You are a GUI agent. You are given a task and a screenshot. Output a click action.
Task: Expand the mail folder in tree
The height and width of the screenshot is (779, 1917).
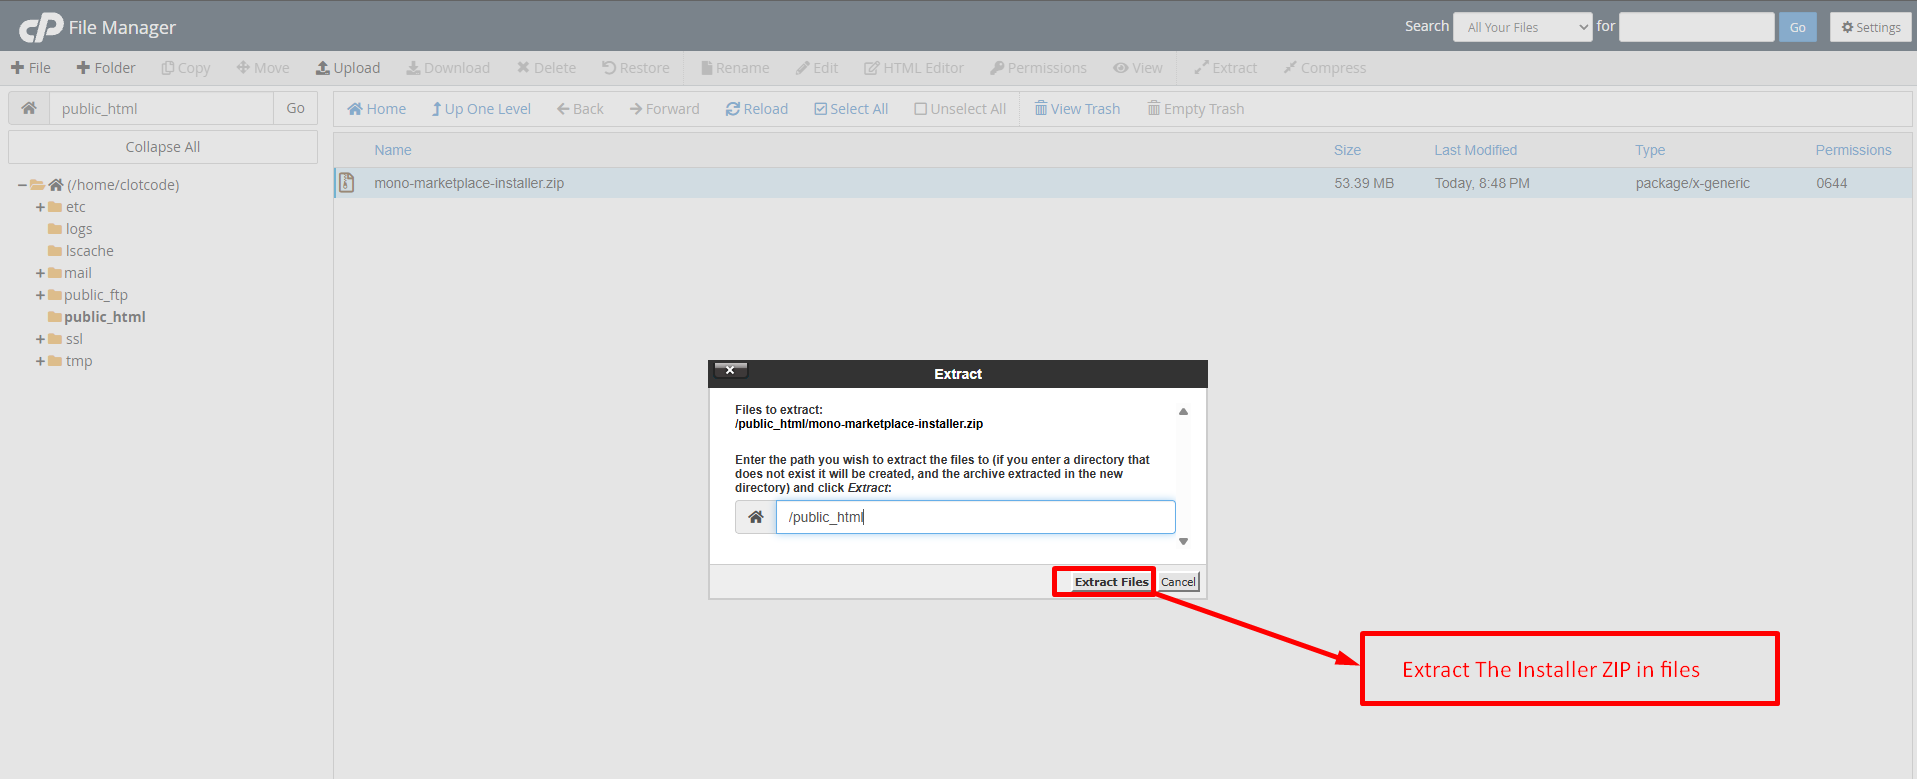tap(40, 273)
